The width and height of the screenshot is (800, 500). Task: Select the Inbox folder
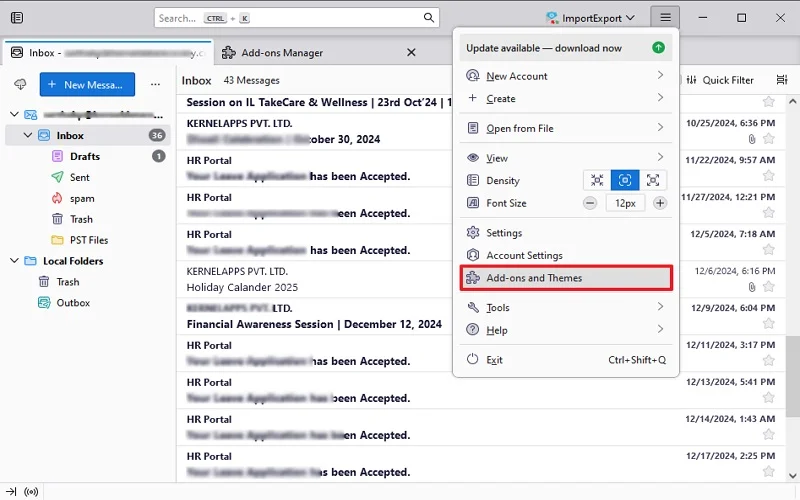tap(88, 135)
